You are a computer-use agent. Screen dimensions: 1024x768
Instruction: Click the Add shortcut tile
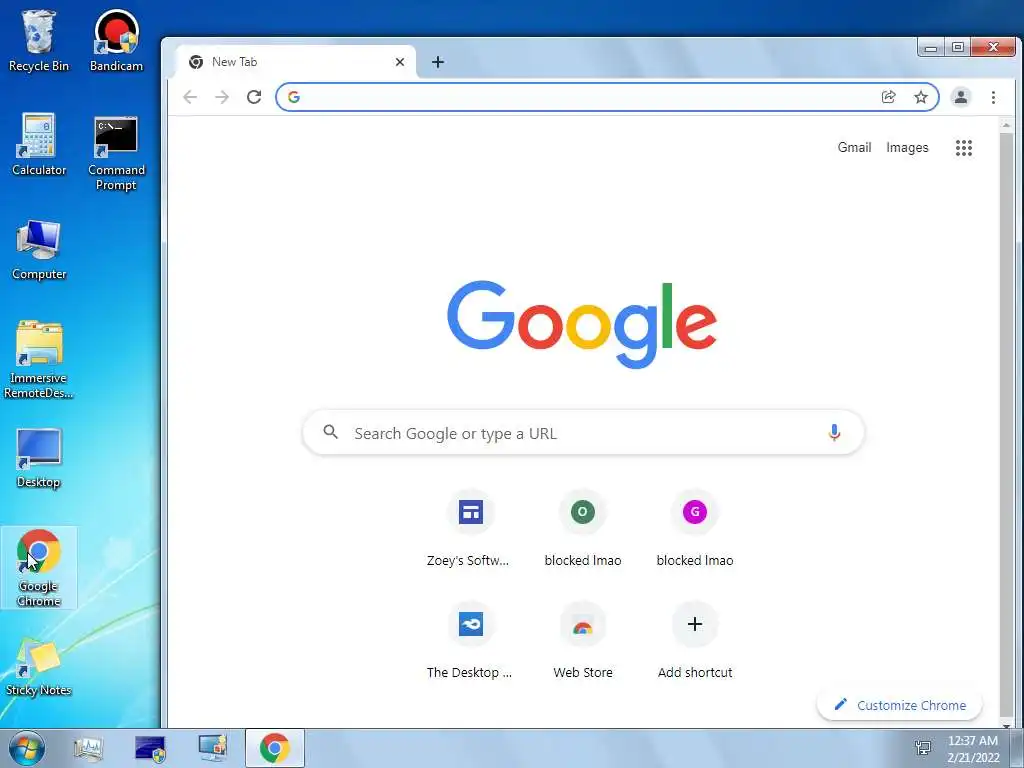(695, 640)
